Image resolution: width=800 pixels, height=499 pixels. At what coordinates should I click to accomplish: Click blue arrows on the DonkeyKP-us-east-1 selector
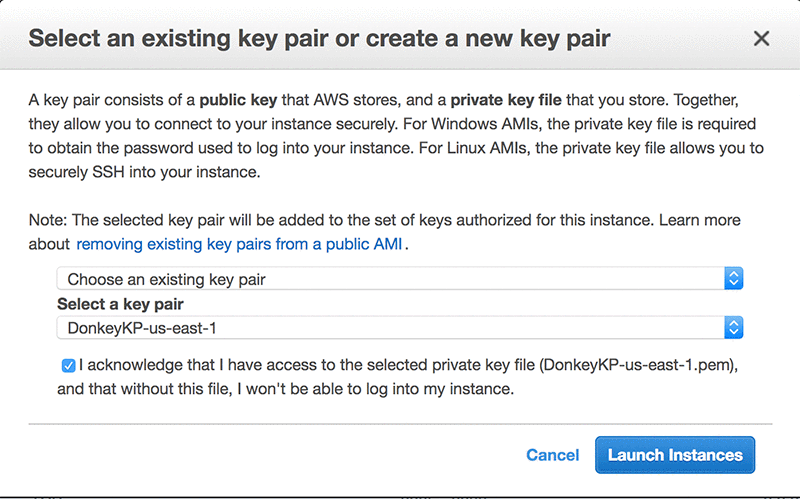pos(733,327)
